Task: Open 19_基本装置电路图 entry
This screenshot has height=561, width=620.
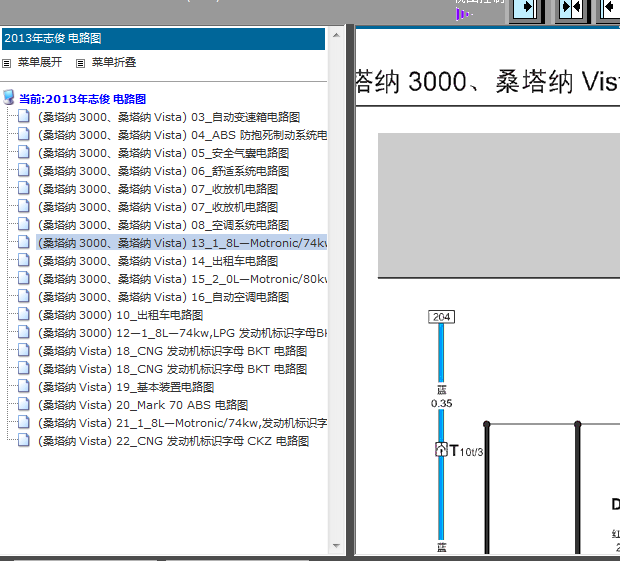Action: pos(126,387)
